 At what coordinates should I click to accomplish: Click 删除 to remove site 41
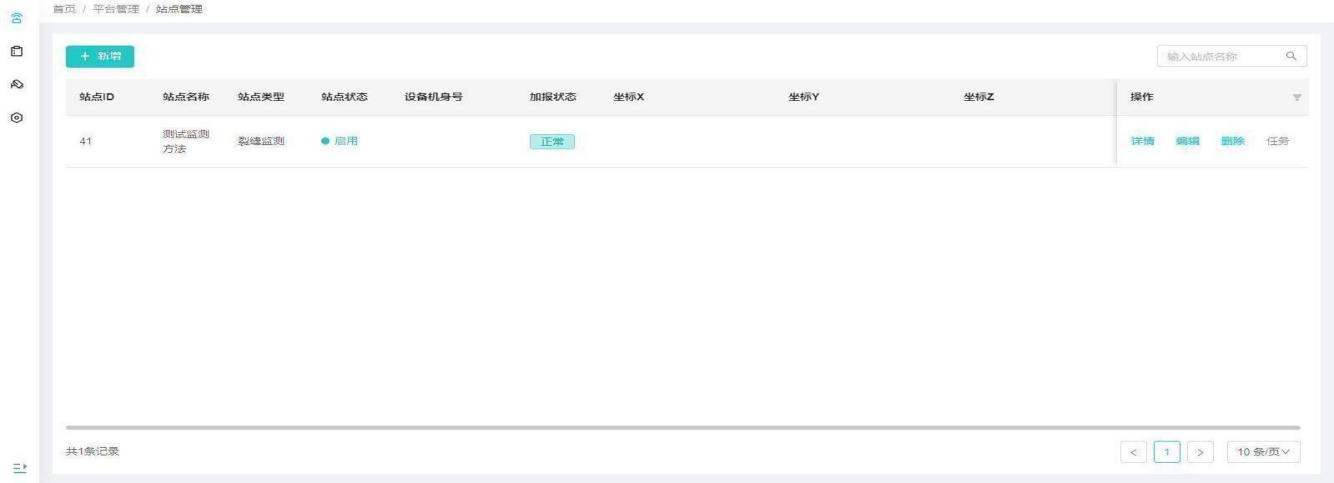pyautogui.click(x=1232, y=141)
